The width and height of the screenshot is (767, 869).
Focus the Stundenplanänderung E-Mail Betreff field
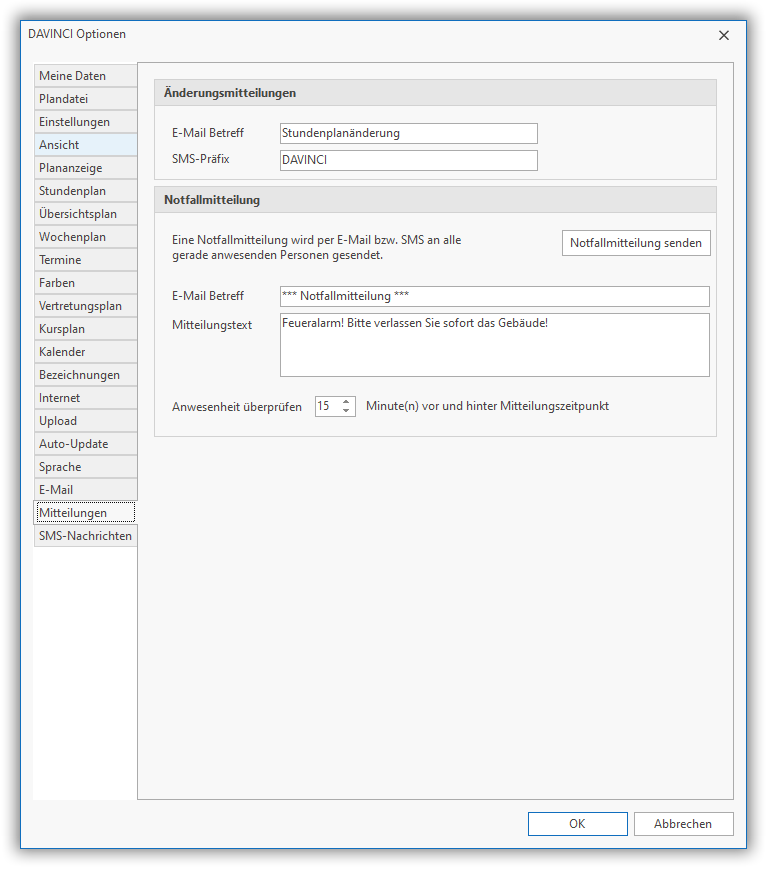pos(408,133)
